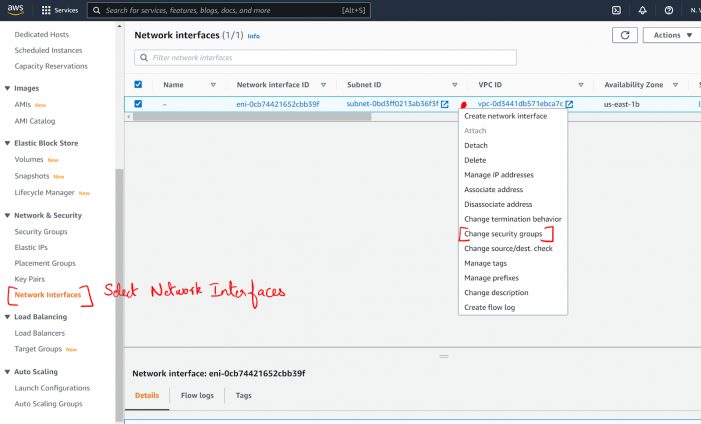Collapse the Network & Security section
The image size is (701, 424).
tap(8, 215)
